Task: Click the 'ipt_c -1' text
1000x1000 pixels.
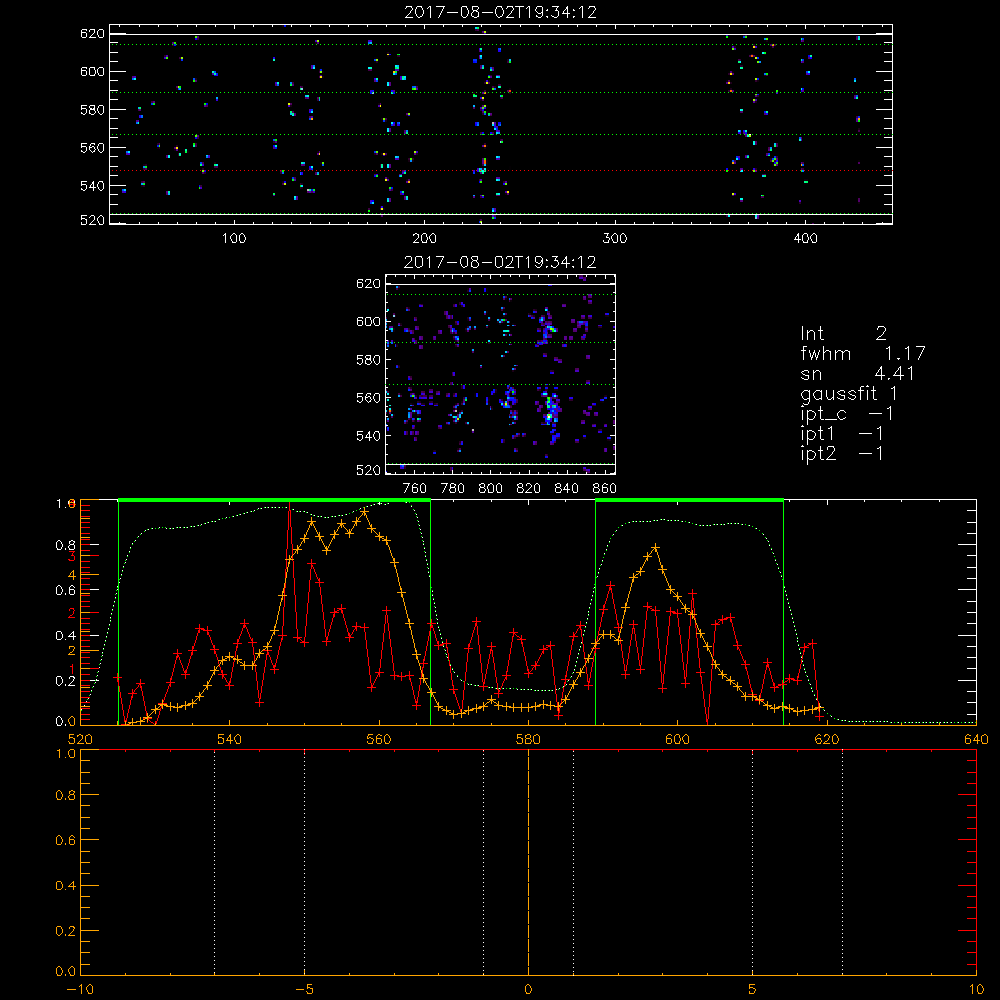Action: coord(847,415)
